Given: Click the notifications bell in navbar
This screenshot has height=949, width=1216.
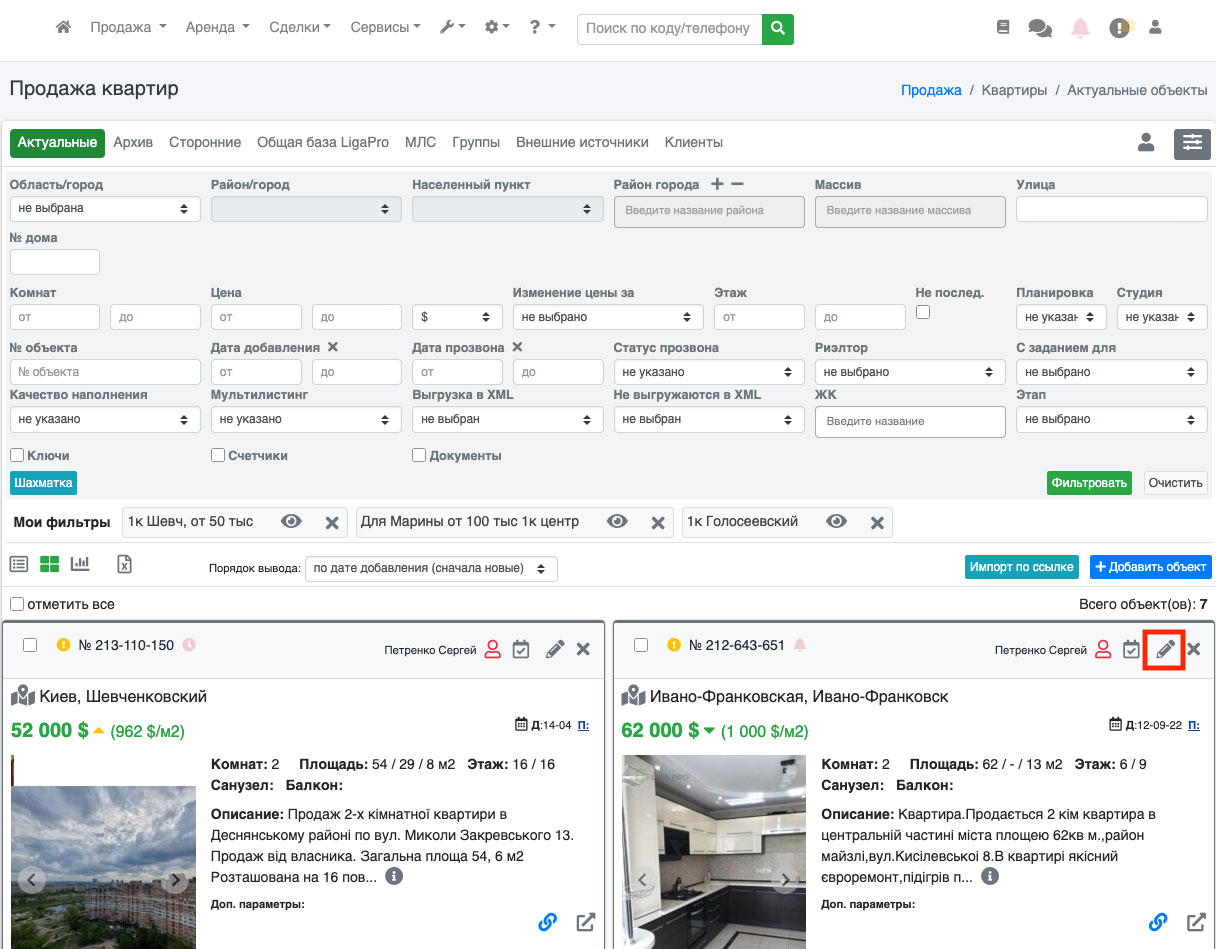Looking at the screenshot, I should click(x=1080, y=29).
